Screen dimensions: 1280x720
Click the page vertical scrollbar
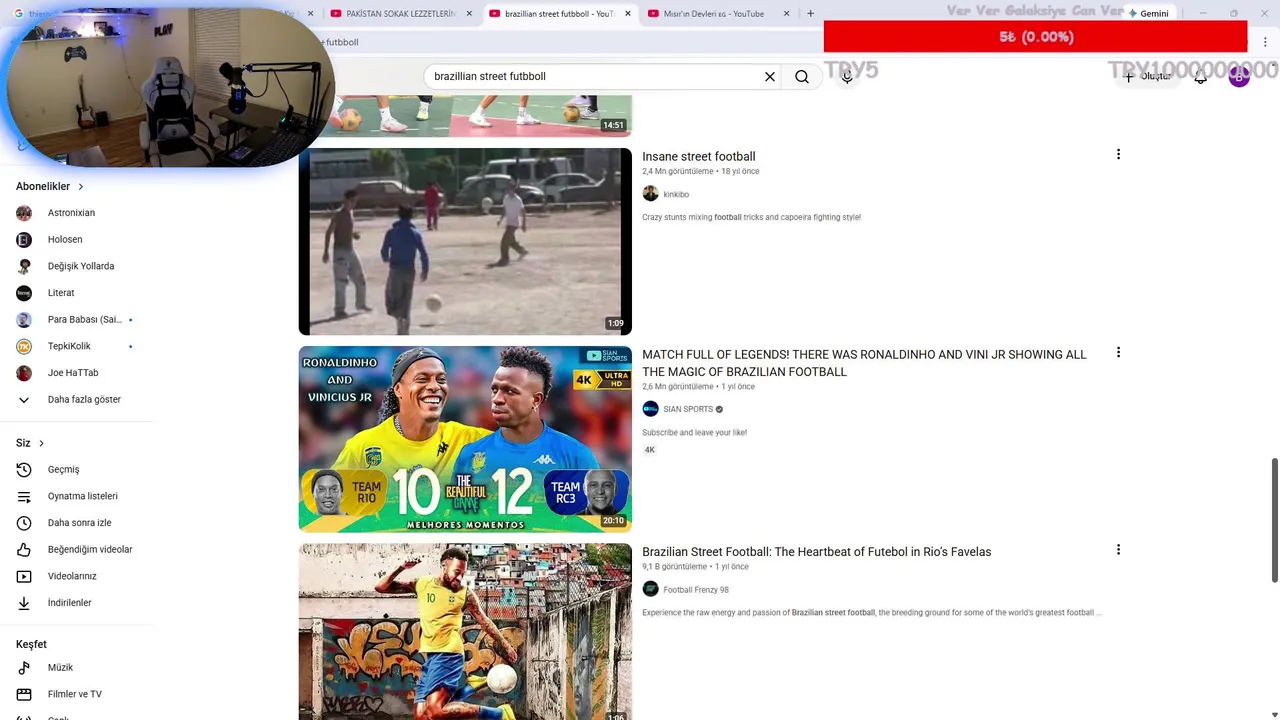(1274, 520)
